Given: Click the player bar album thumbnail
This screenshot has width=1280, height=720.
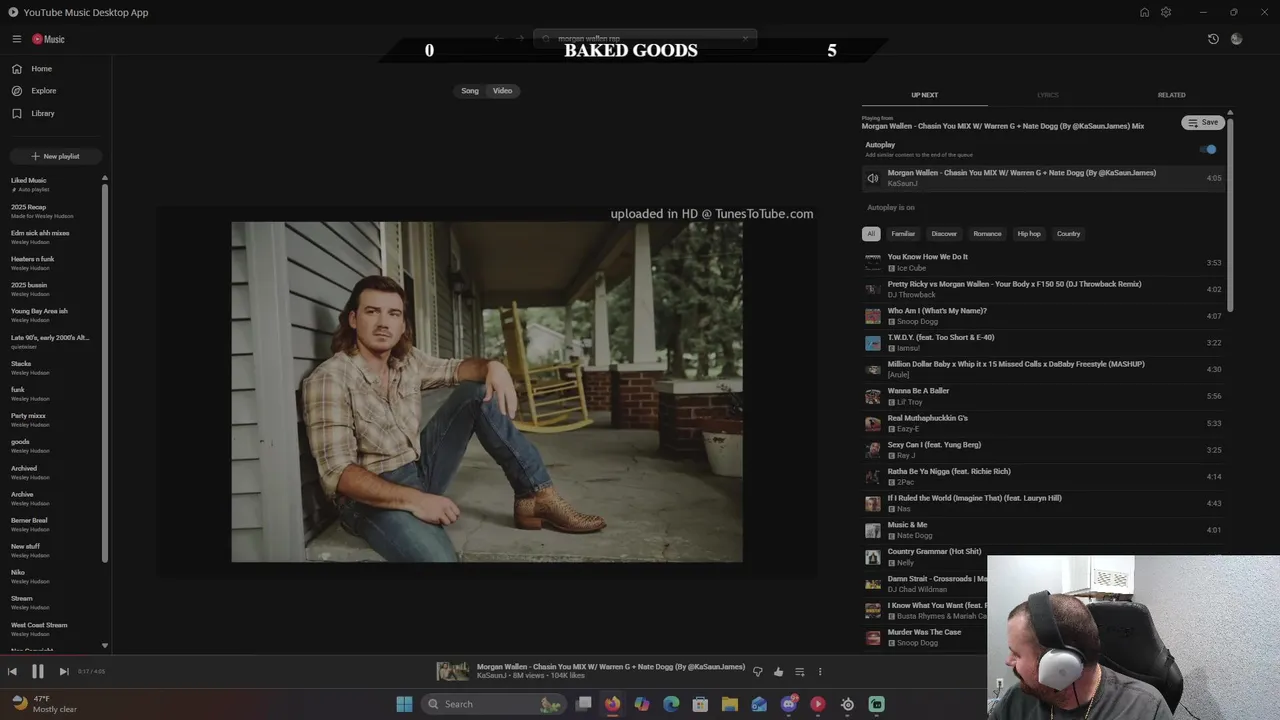Looking at the screenshot, I should tap(453, 671).
